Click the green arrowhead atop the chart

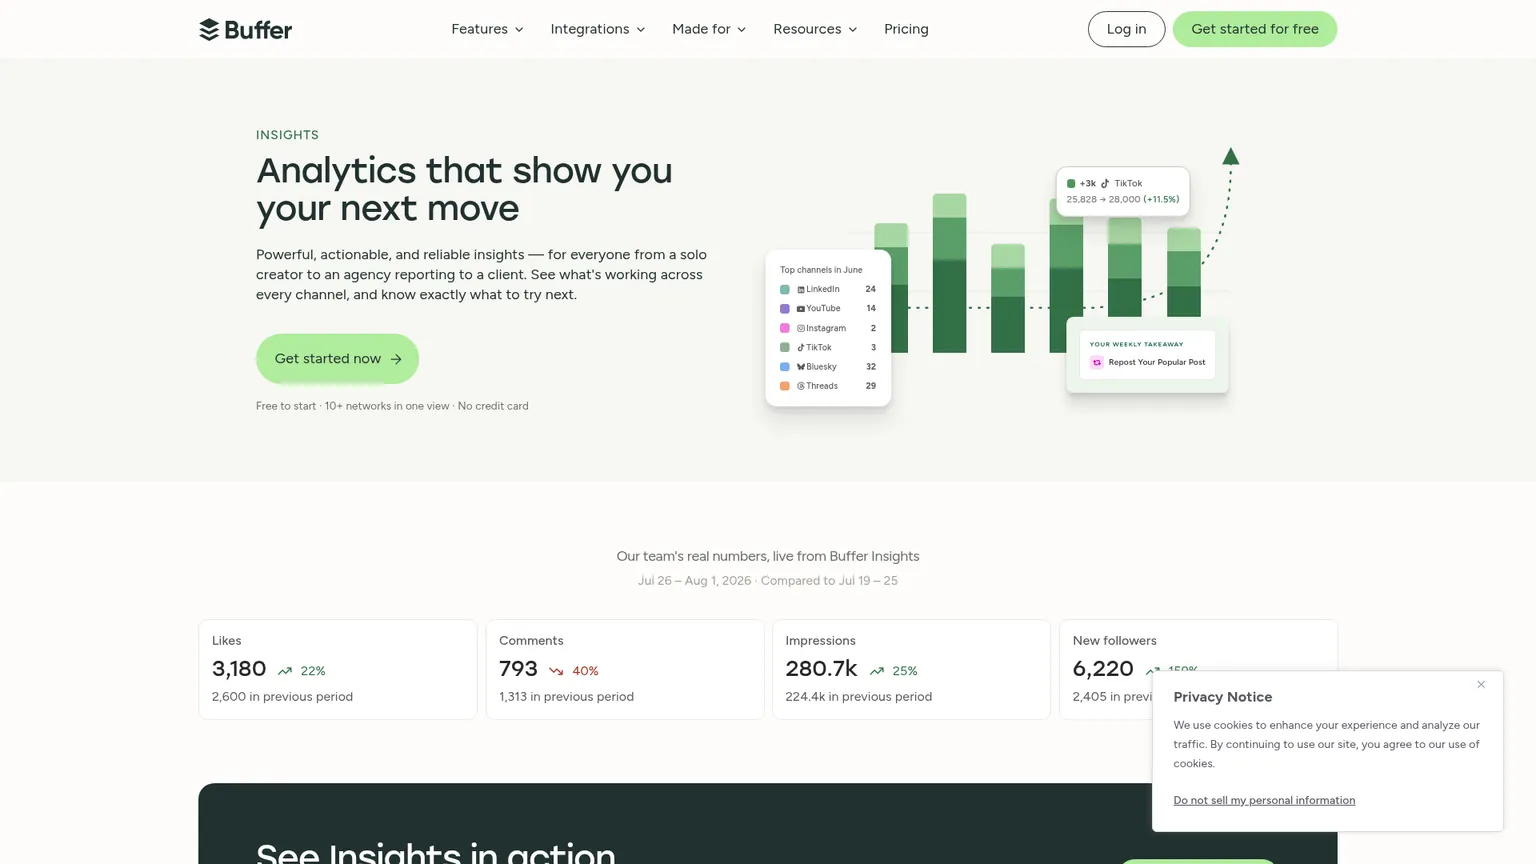pos(1231,156)
